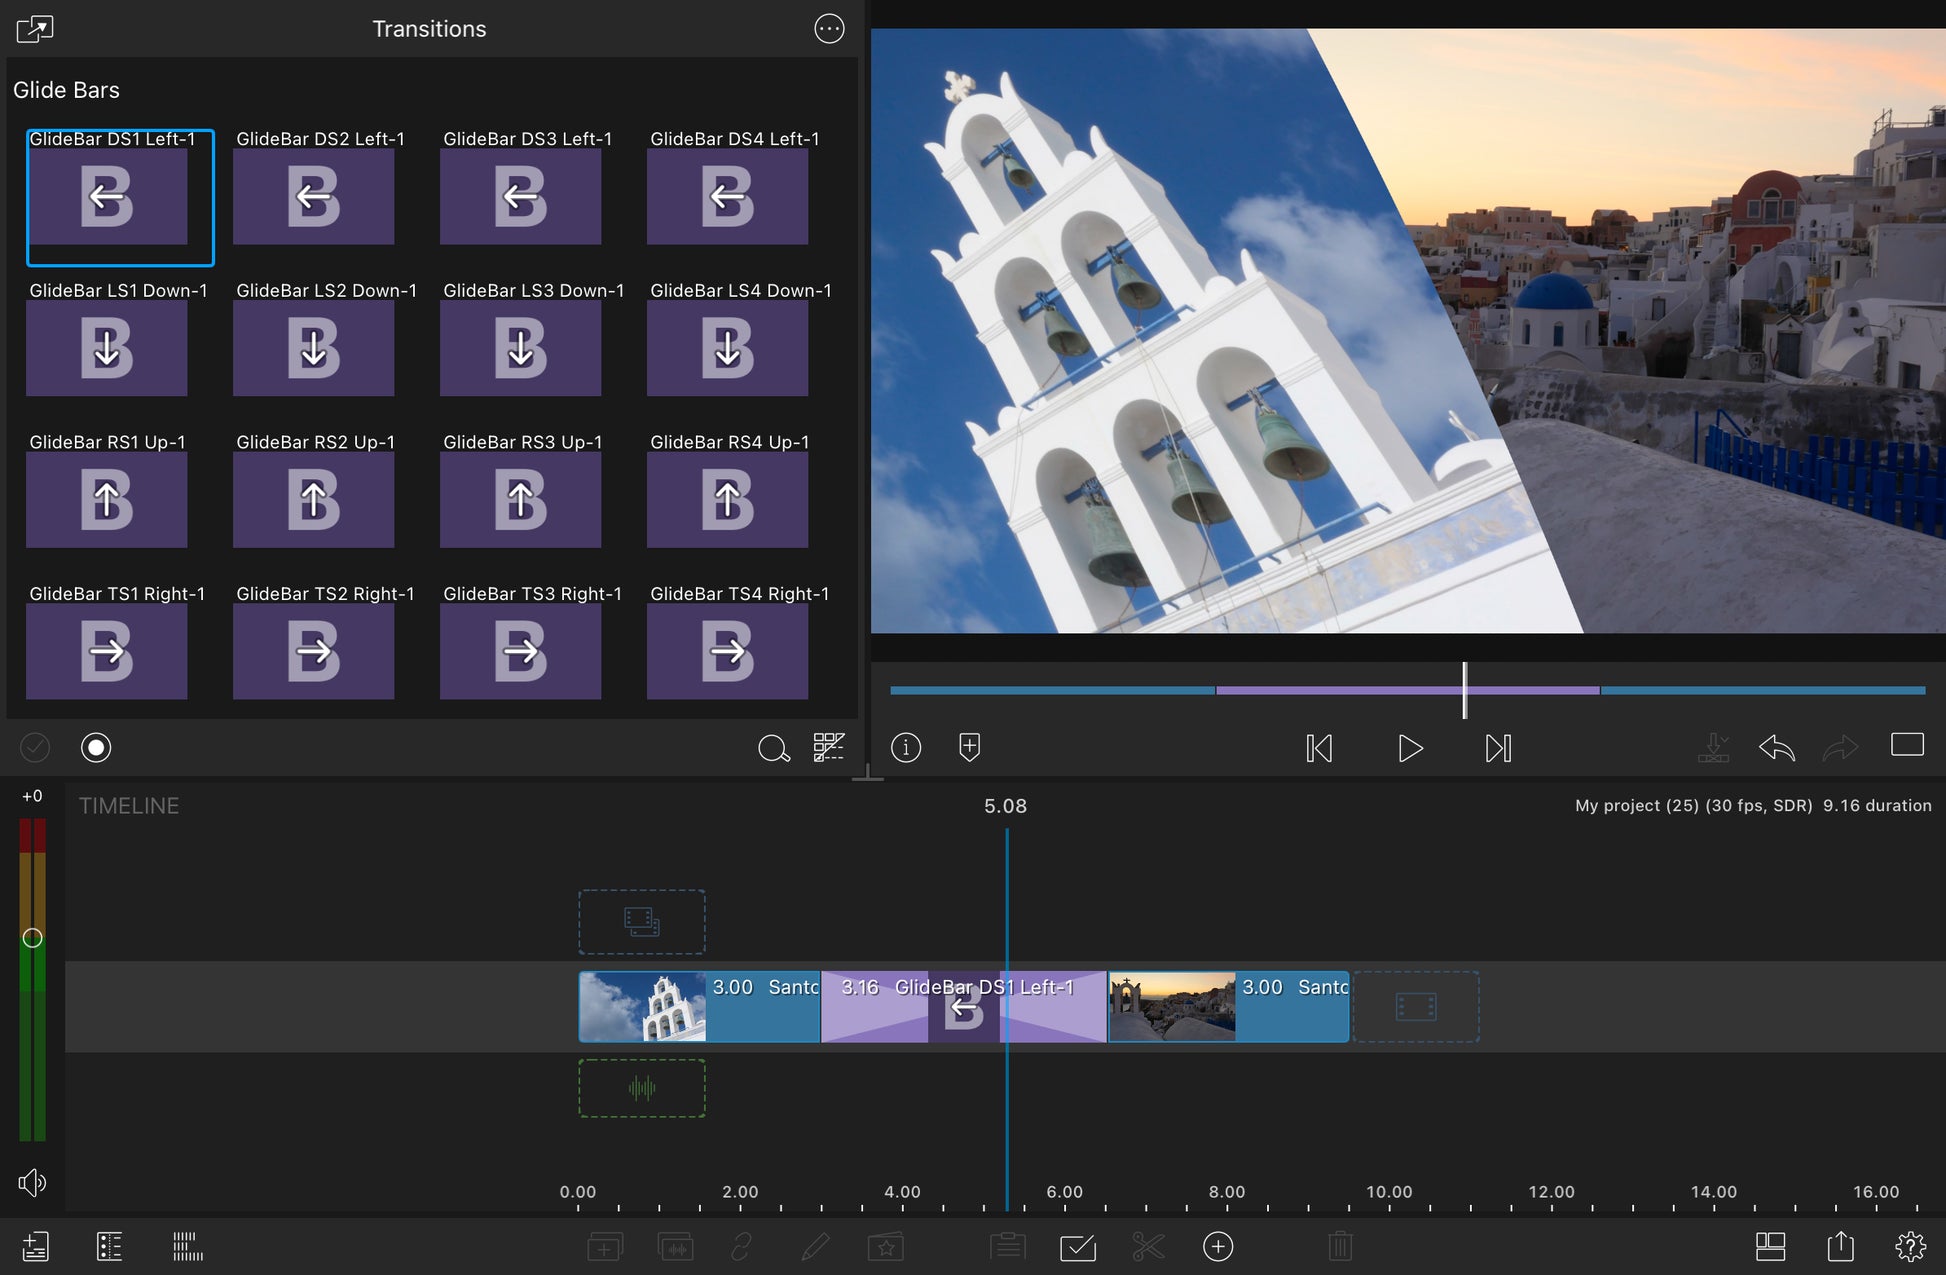Open the share export icon
This screenshot has height=1275, width=1946.
click(x=1840, y=1246)
